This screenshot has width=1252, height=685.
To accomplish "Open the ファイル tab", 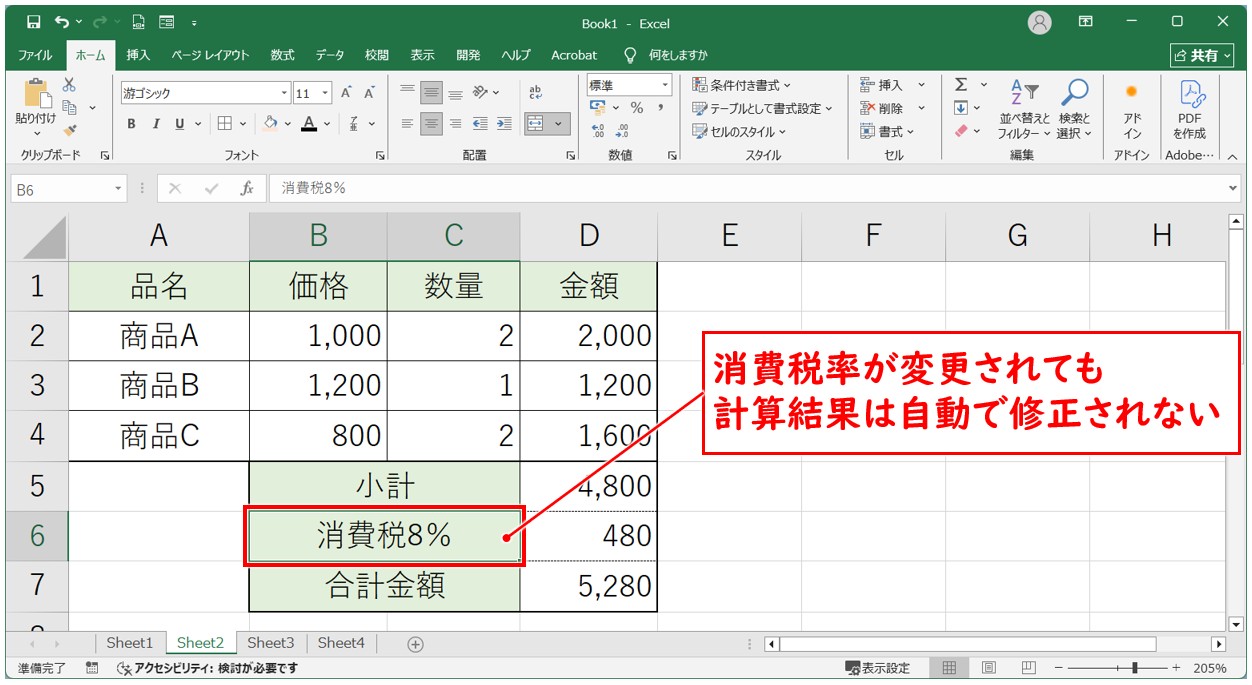I will click(35, 55).
